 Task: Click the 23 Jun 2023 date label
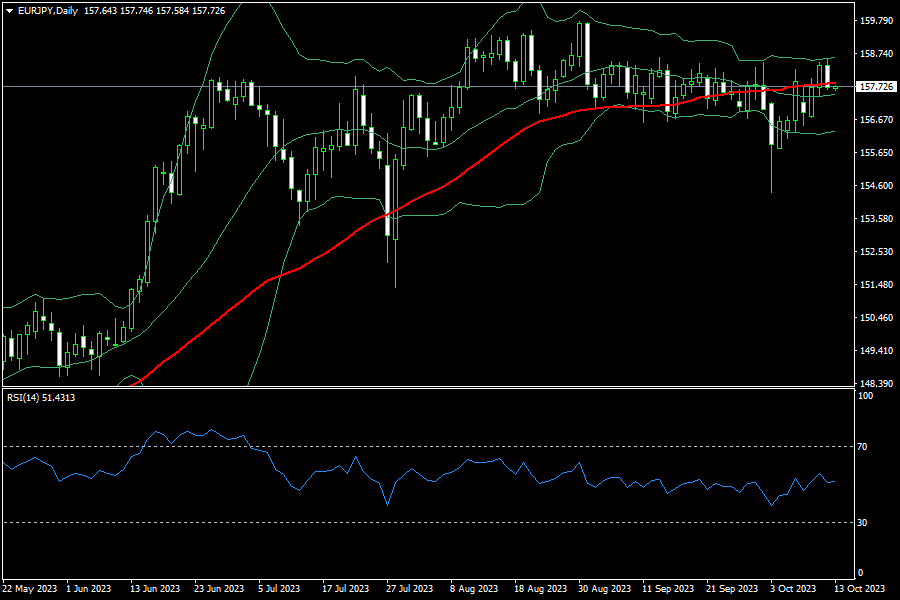tap(219, 589)
